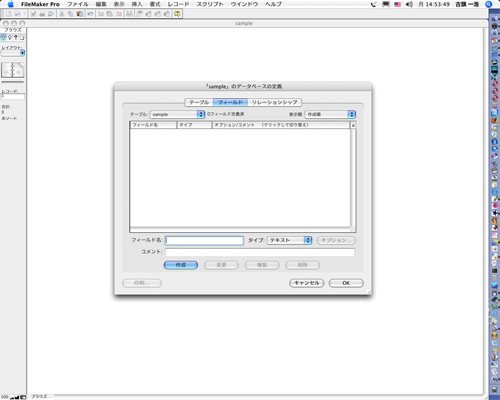Click the Find binoculars toolbar icon
Image resolution: width=500 pixels, height=400 pixels.
(129, 14)
